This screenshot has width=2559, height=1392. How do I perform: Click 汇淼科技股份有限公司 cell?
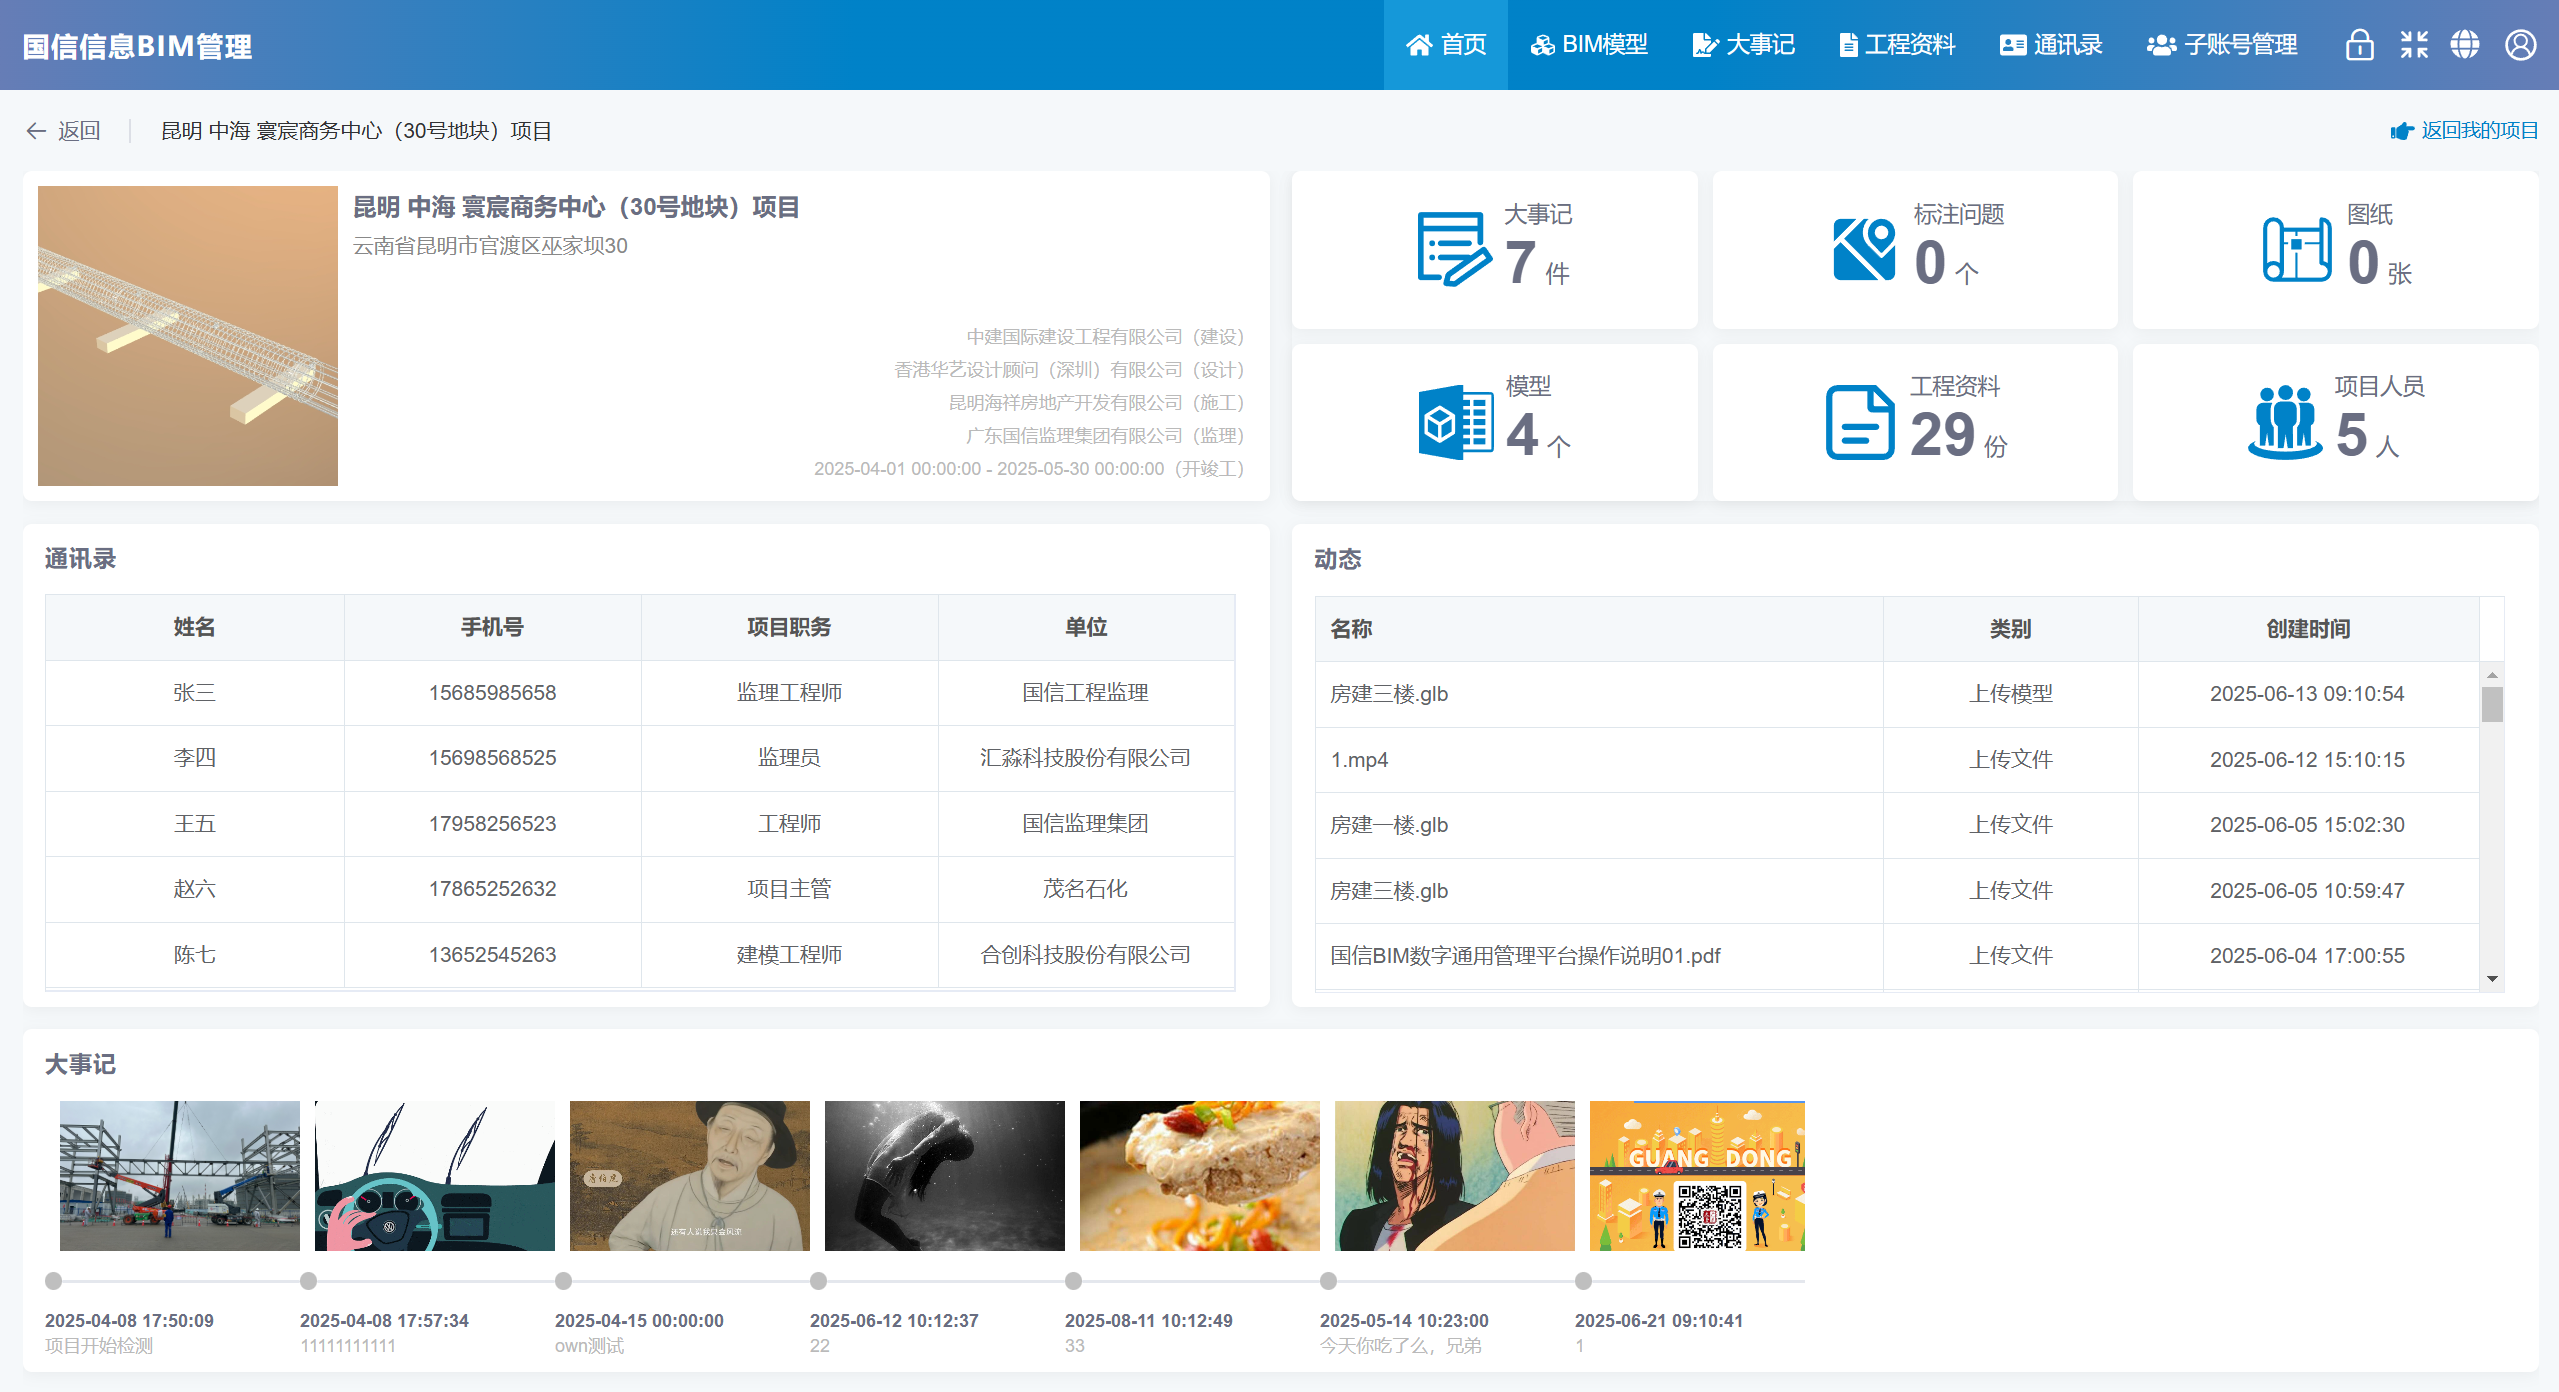tap(1086, 758)
